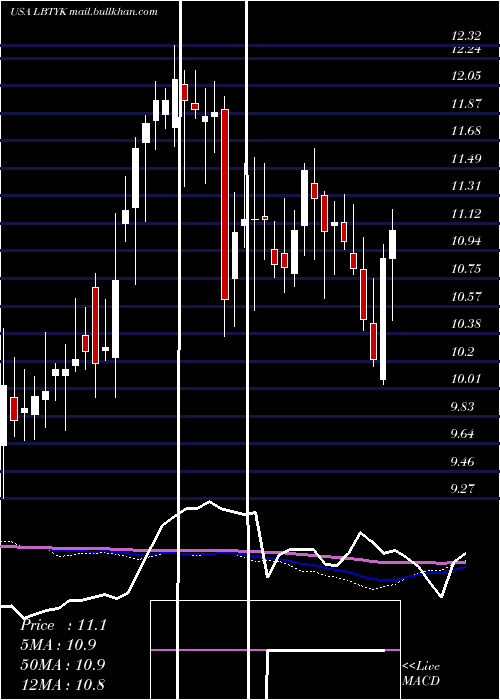Click the 11.12 price axis label
Viewport: 500px width, 700px height.
[x=466, y=214]
